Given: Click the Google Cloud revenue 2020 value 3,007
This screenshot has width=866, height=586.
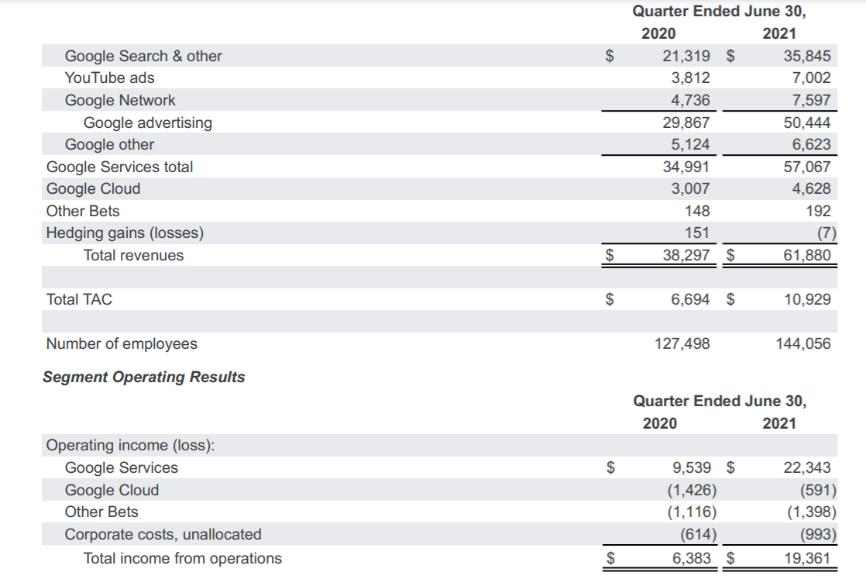Looking at the screenshot, I should click(690, 188).
